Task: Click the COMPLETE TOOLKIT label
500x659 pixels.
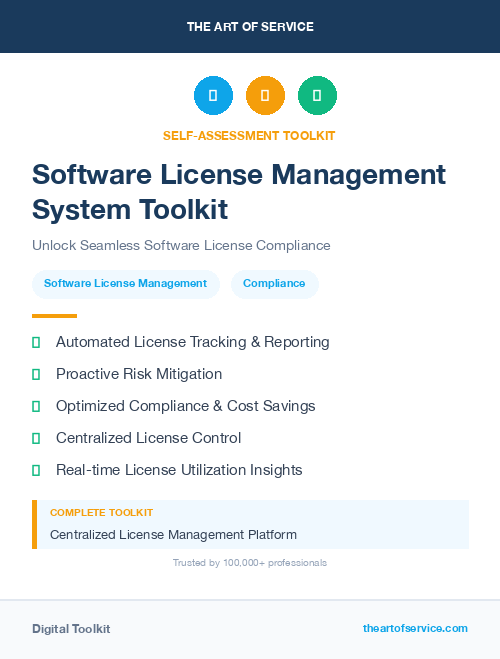Action: click(x=101, y=513)
